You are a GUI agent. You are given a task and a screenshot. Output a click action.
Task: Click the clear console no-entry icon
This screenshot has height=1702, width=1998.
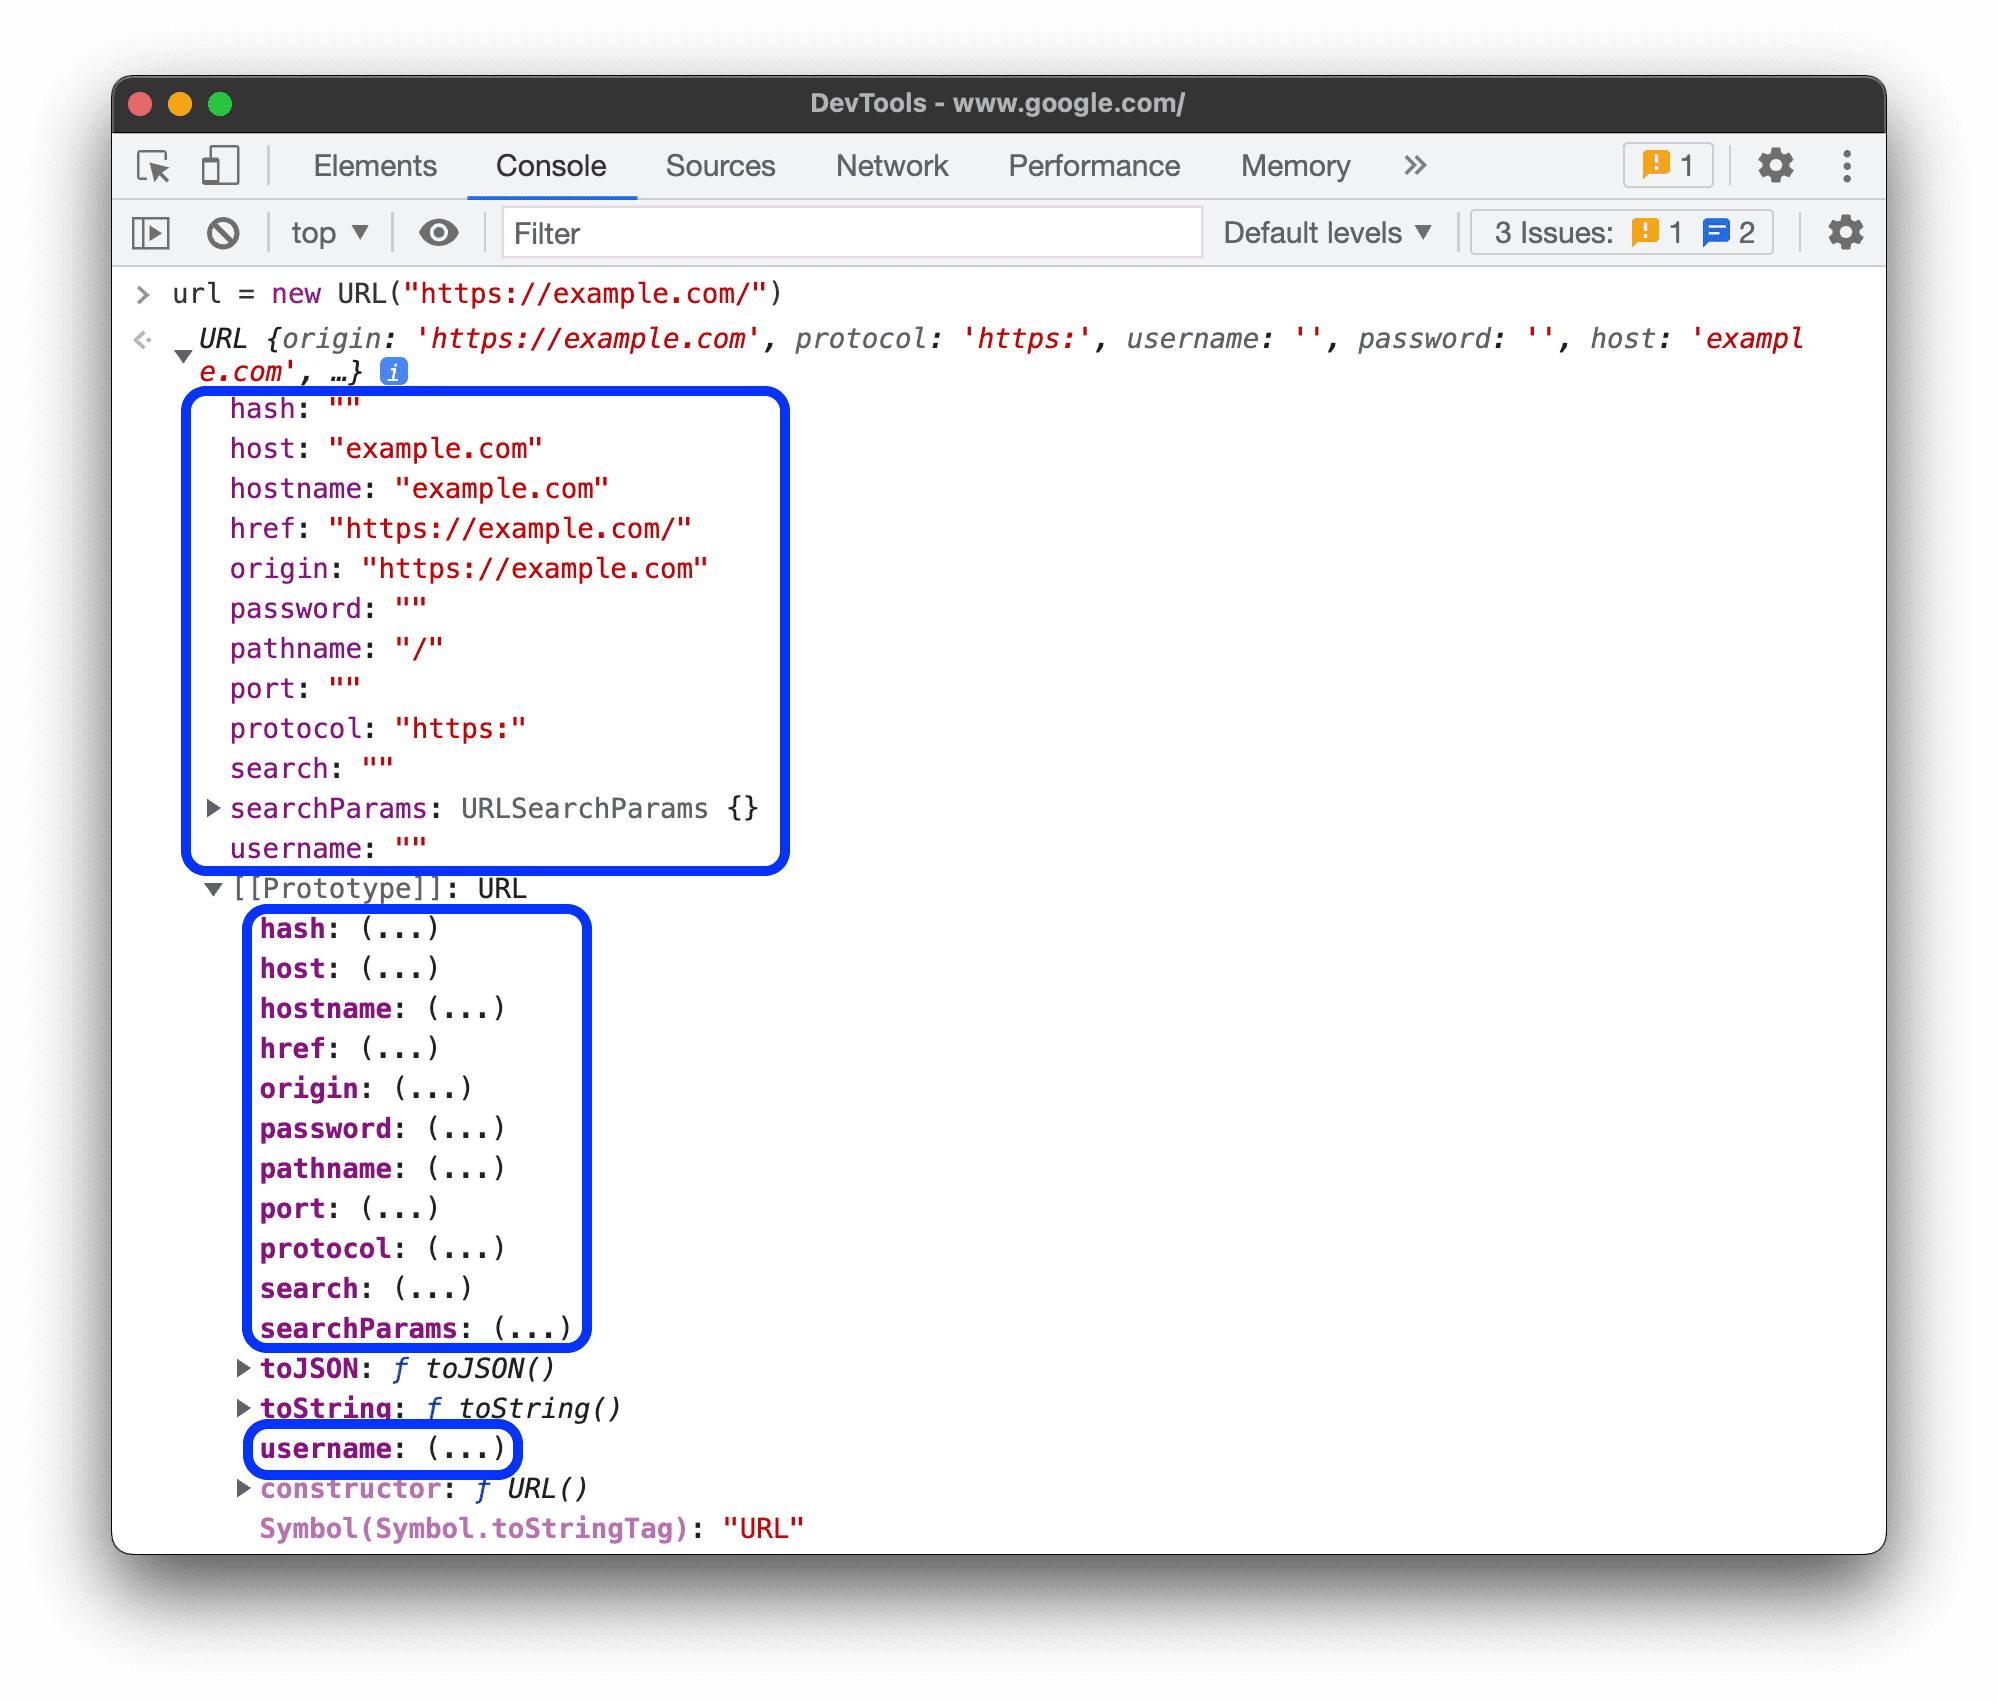tap(226, 233)
